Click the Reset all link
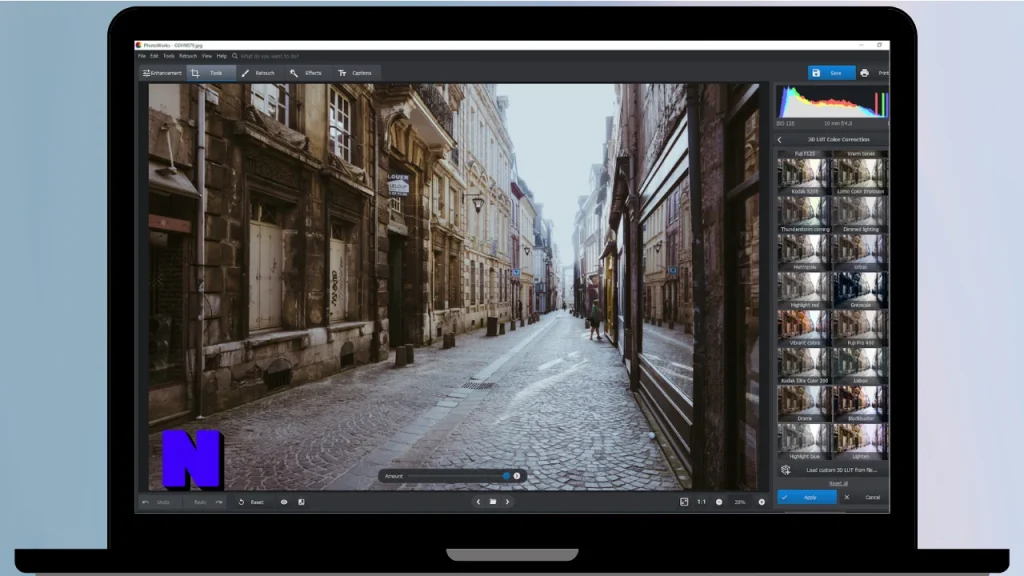This screenshot has height=576, width=1024. click(x=839, y=484)
